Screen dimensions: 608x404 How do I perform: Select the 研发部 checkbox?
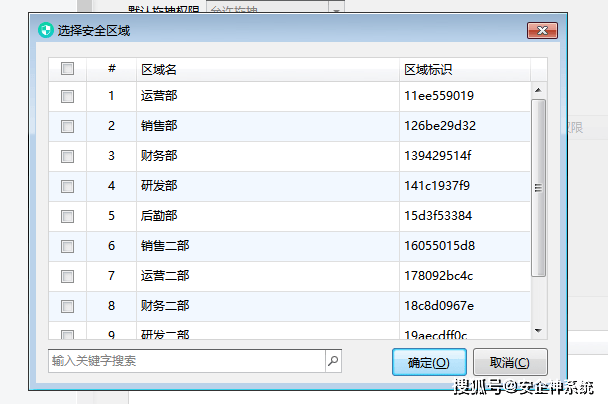[67, 186]
